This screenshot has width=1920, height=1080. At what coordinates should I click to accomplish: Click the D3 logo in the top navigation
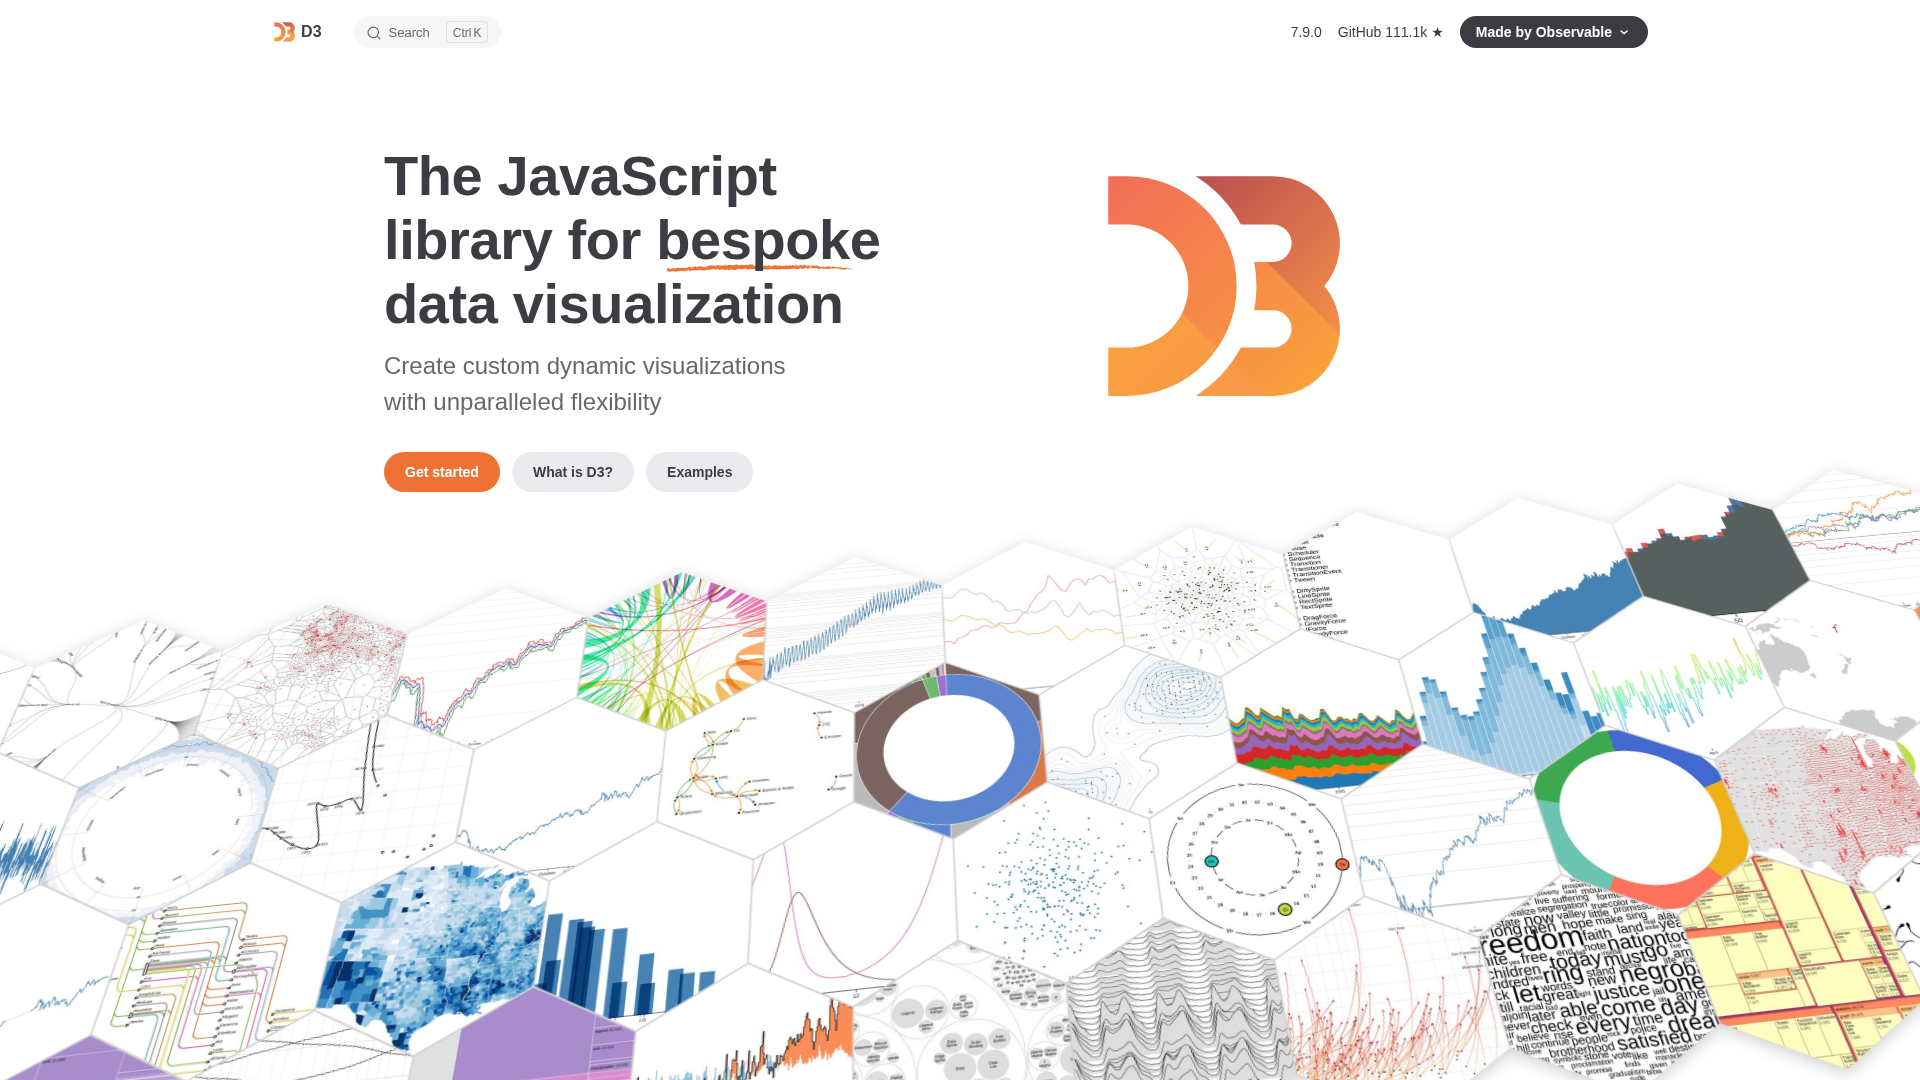[283, 31]
